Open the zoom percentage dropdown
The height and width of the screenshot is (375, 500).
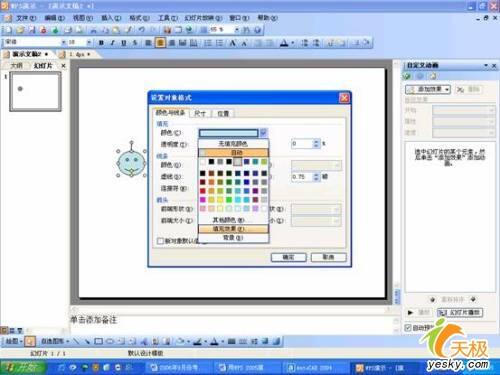click(x=237, y=30)
